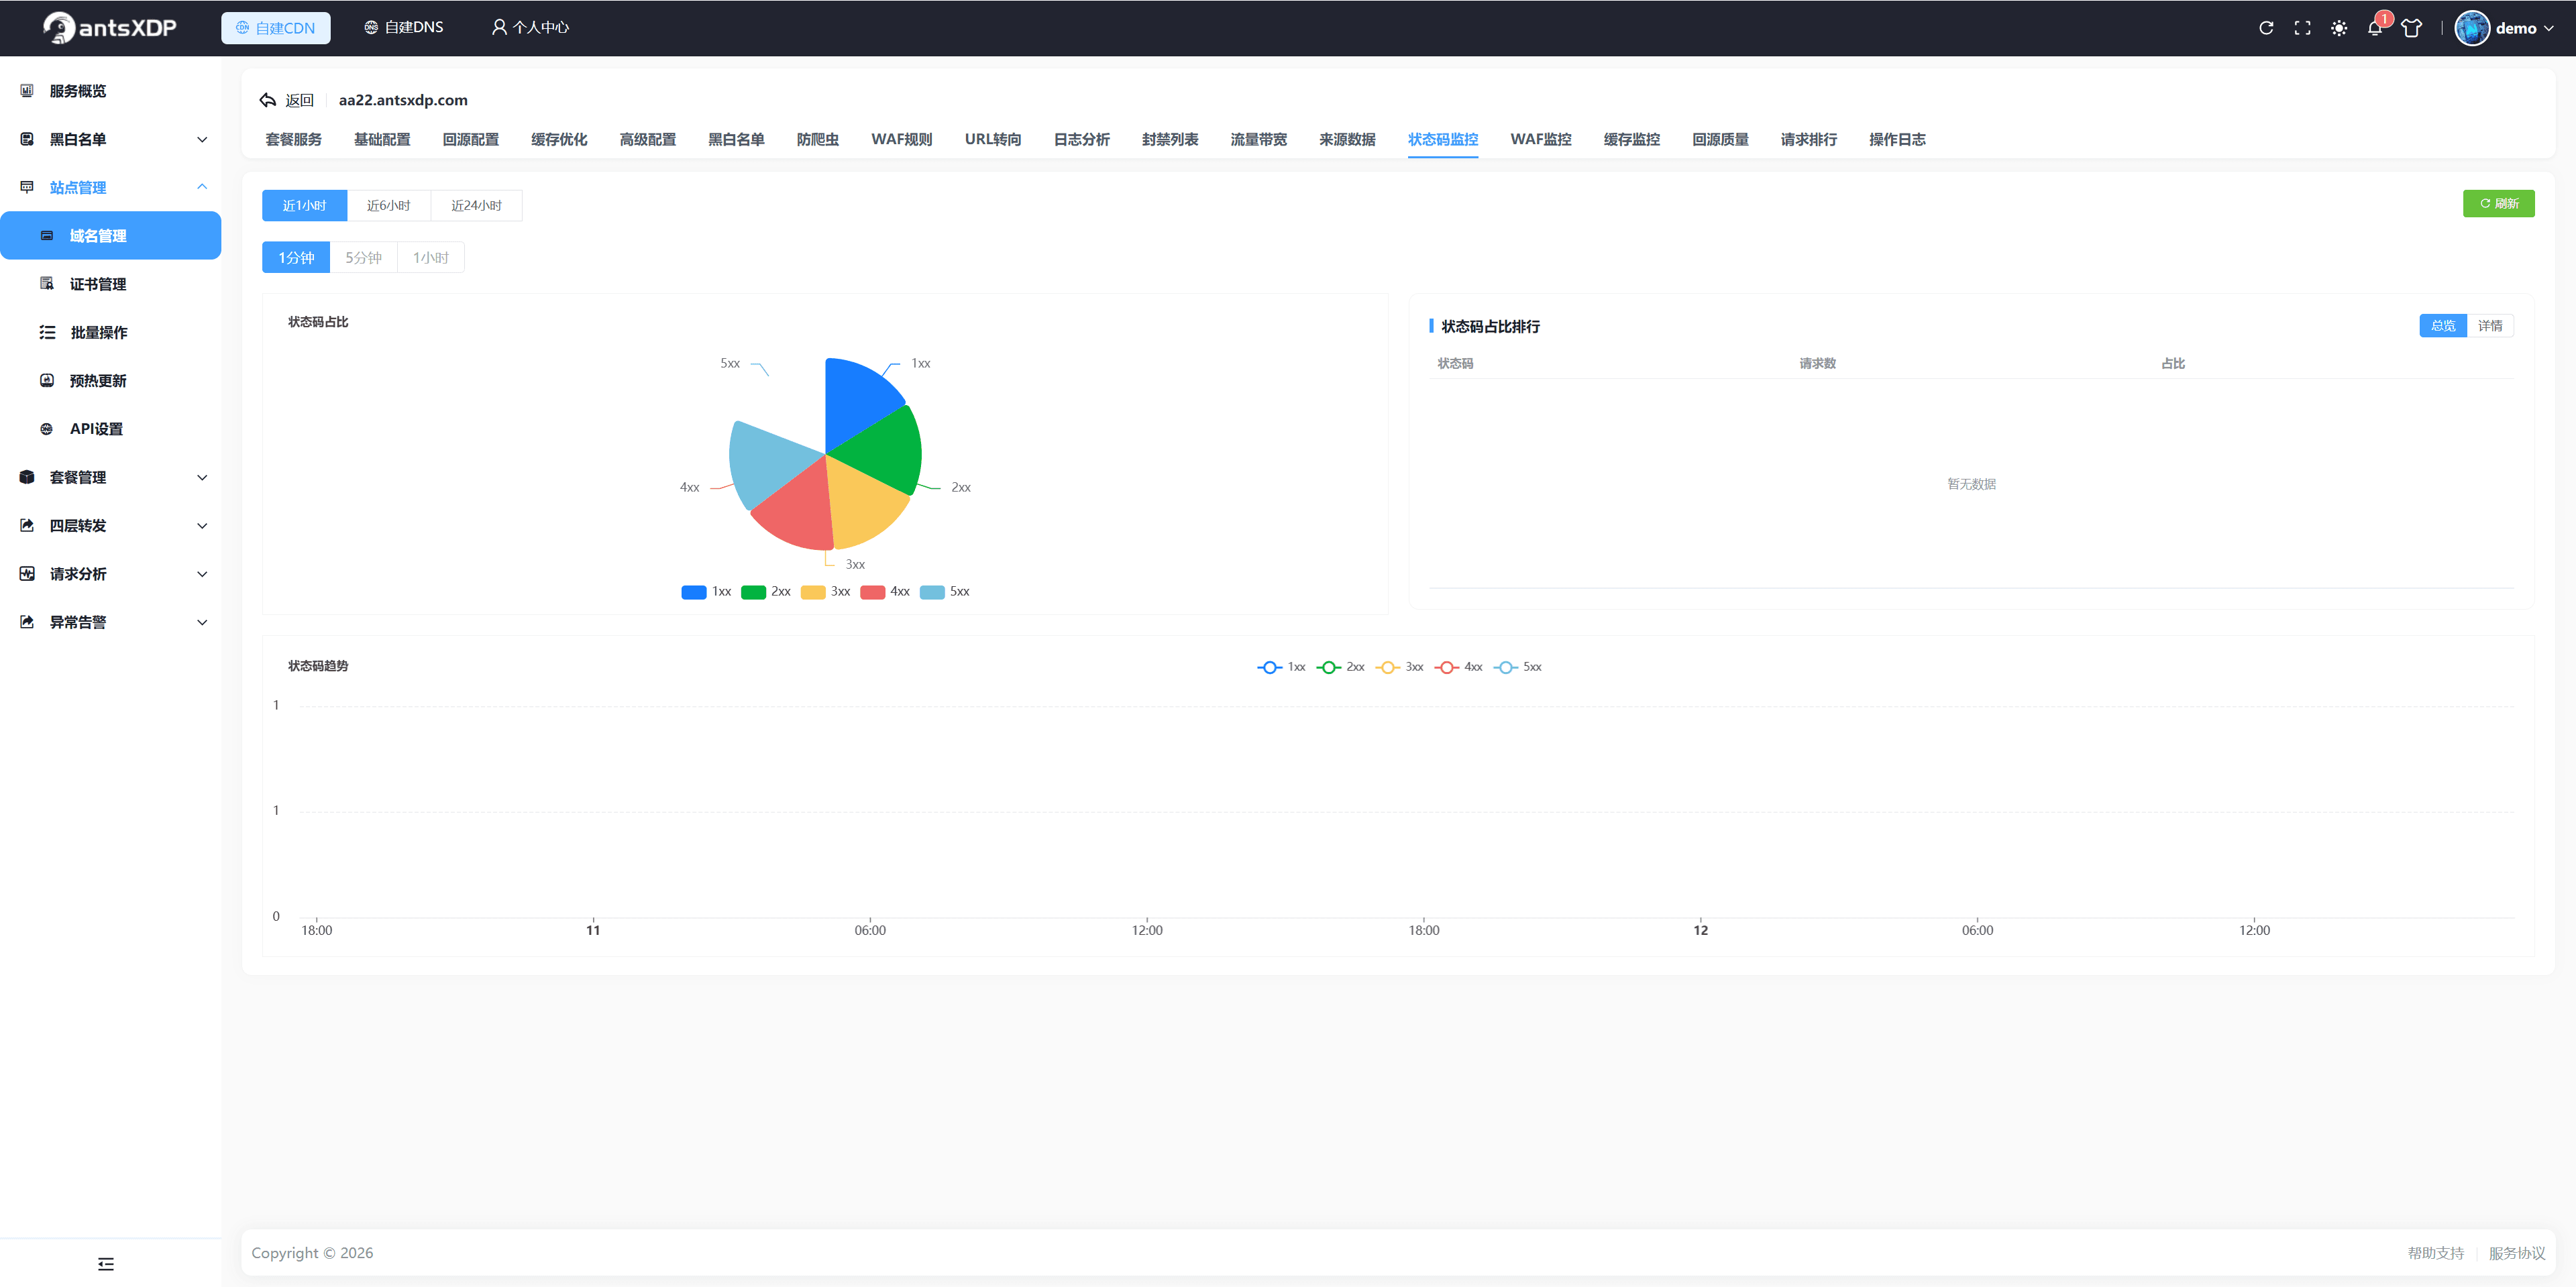2576x1287 pixels.
Task: Click the shirt skin icon
Action: pyautogui.click(x=2411, y=28)
